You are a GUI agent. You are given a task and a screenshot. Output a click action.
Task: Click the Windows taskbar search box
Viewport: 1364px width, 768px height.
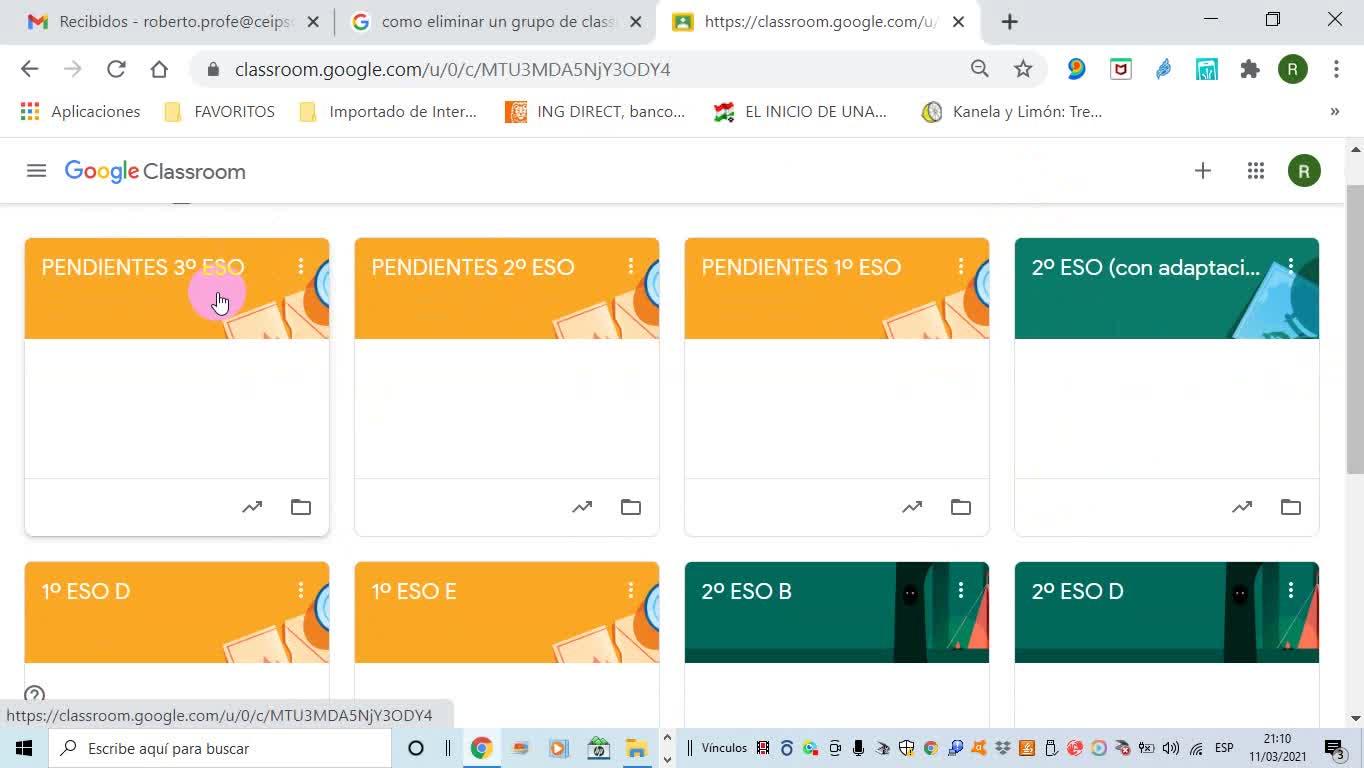click(220, 748)
